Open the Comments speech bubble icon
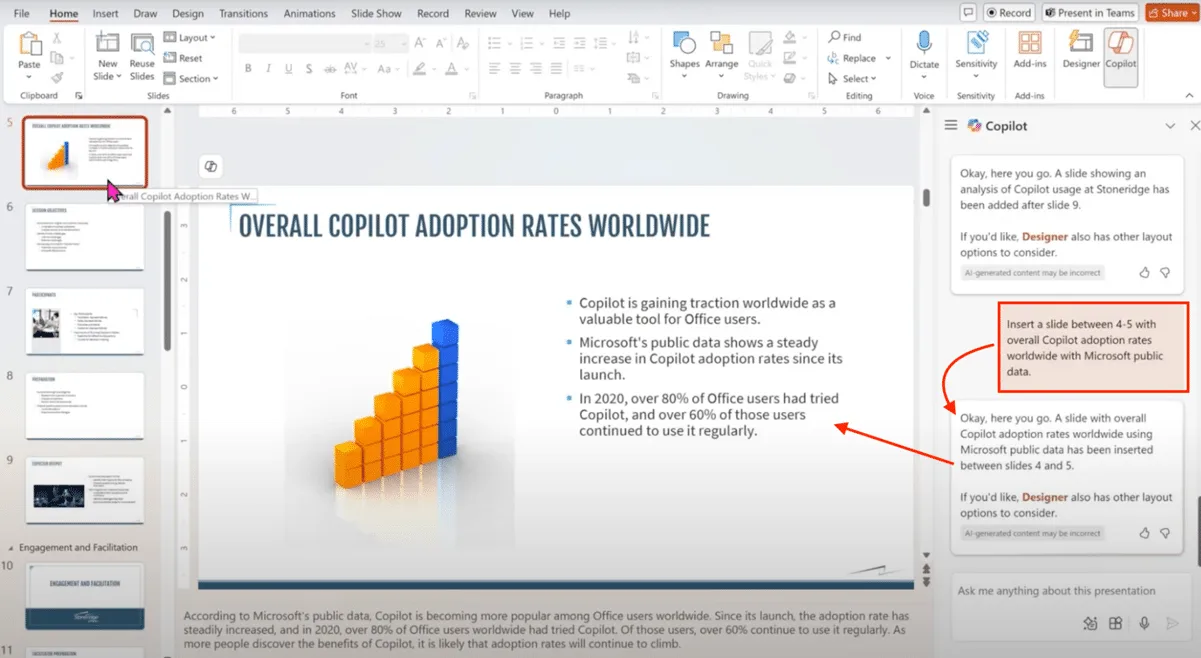Image resolution: width=1201 pixels, height=658 pixels. (967, 13)
